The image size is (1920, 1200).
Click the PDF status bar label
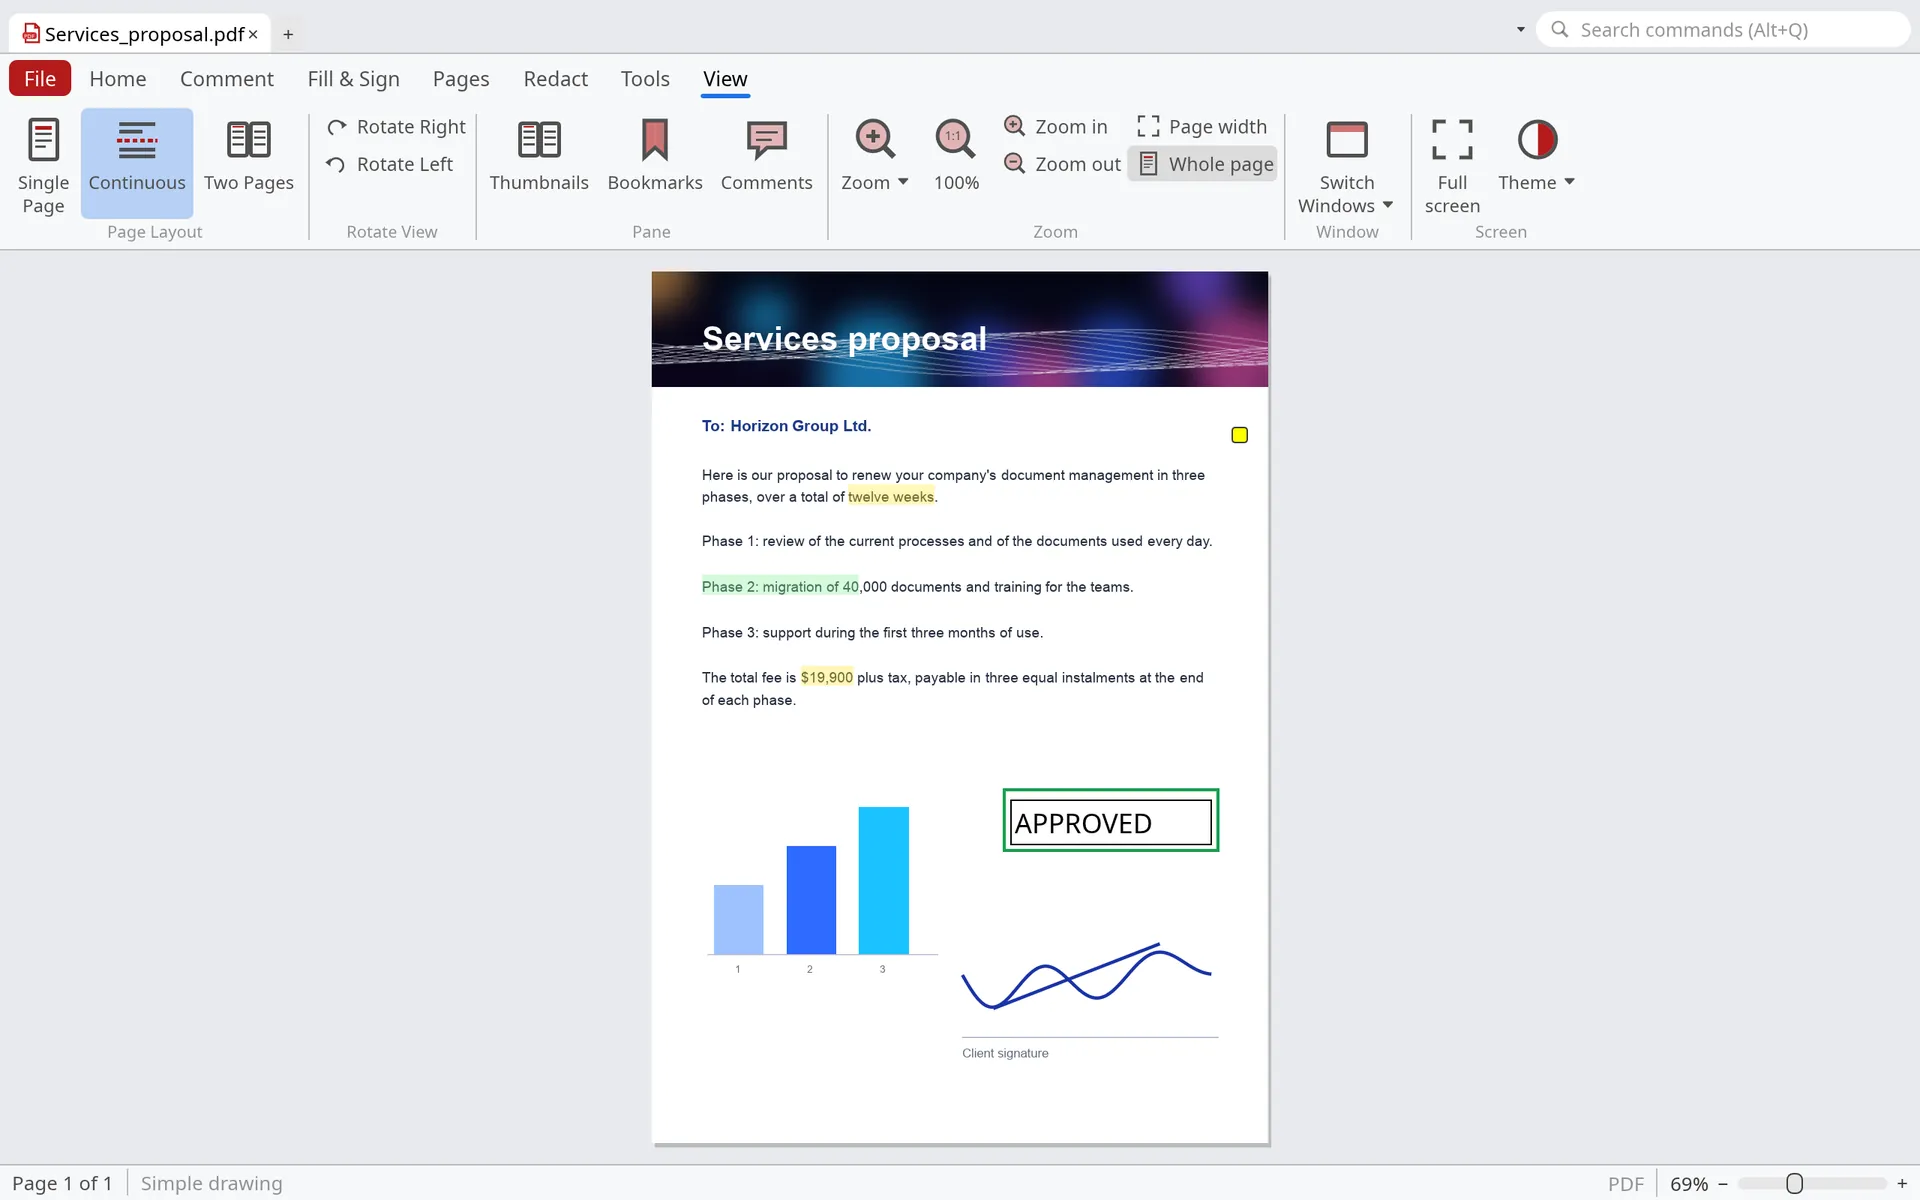pos(1625,1184)
